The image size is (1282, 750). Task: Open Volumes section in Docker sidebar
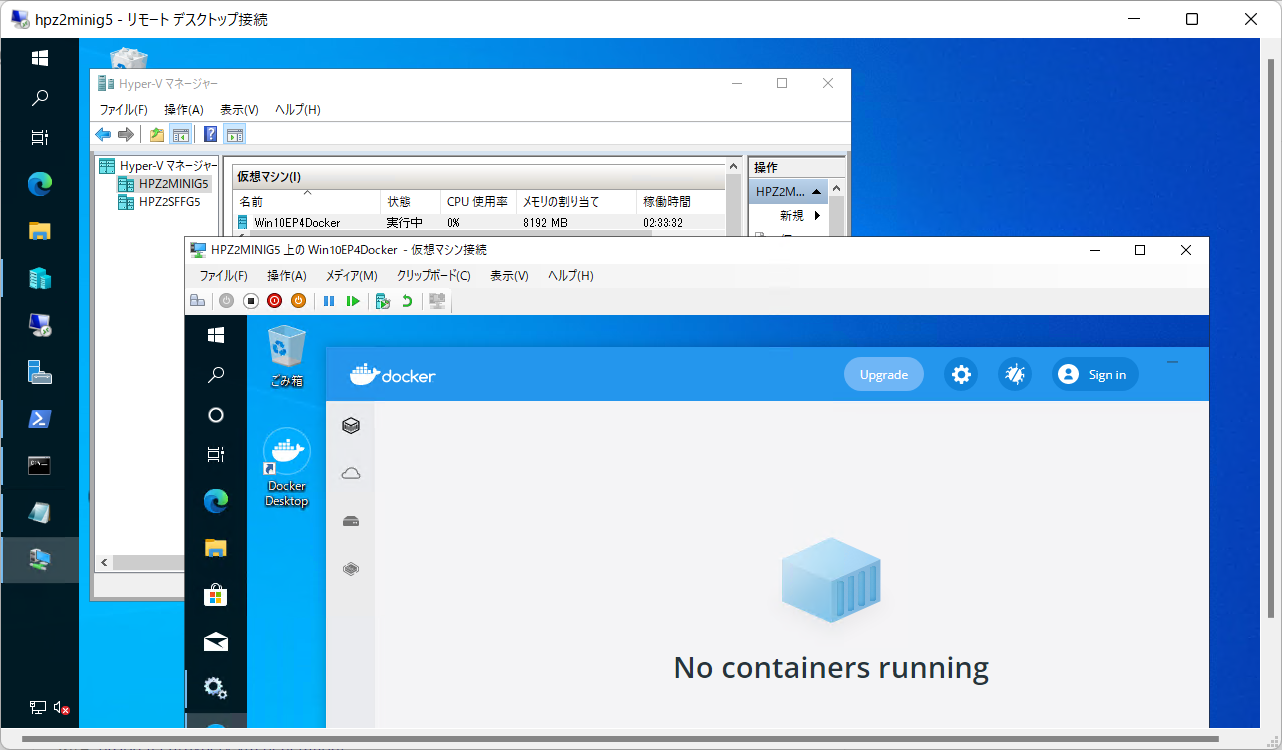(x=351, y=521)
